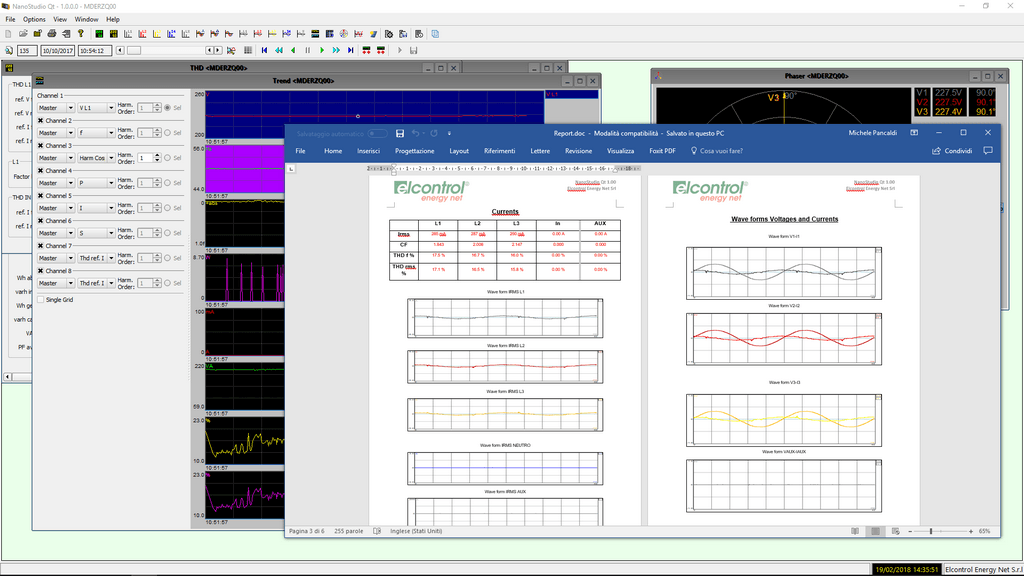The height and width of the screenshot is (576, 1024).
Task: Click the open folder icon in toolbar
Action: pos(22,33)
